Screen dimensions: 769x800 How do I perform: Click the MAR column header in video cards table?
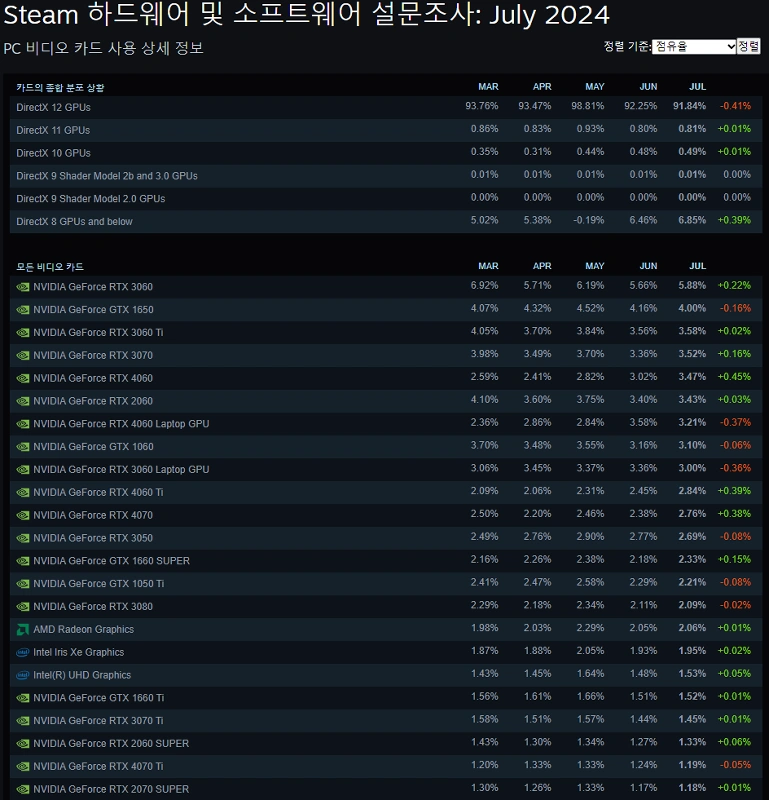488,266
